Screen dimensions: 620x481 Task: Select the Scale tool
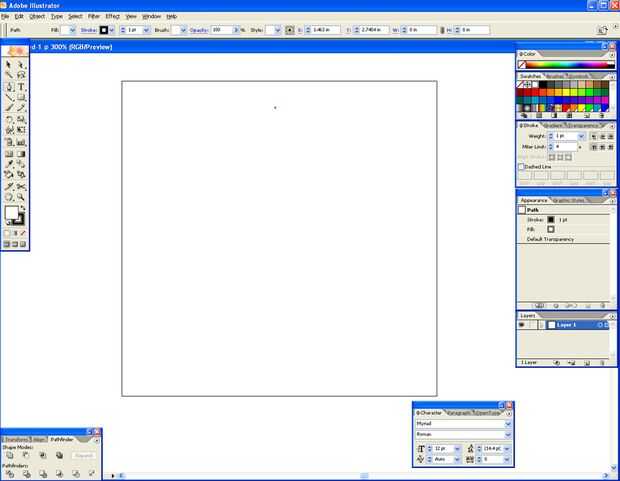tap(21, 119)
